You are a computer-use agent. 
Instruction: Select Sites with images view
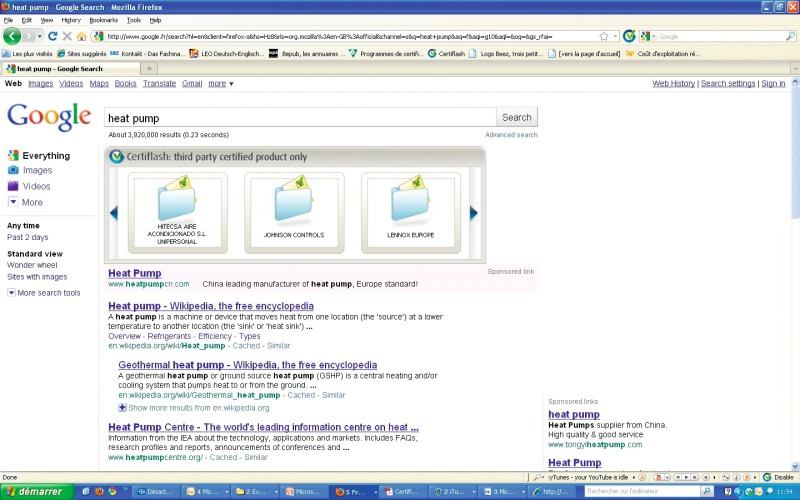click(x=37, y=277)
